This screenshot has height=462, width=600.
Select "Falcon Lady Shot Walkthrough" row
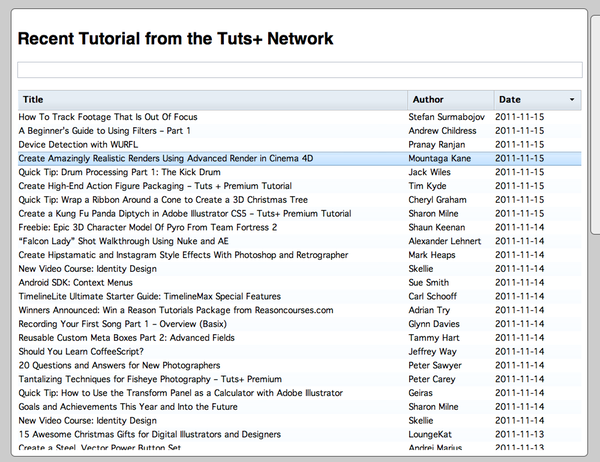tap(300, 241)
